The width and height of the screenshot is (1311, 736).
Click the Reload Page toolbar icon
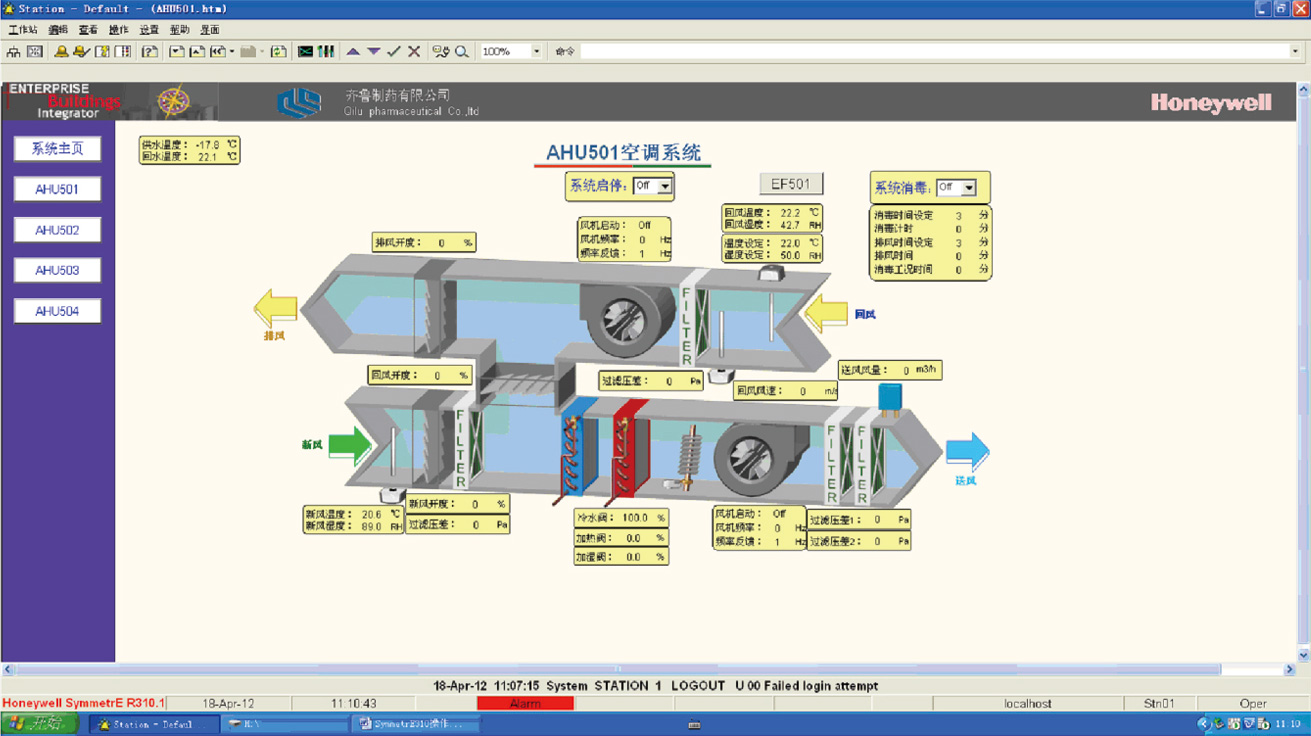pos(279,51)
